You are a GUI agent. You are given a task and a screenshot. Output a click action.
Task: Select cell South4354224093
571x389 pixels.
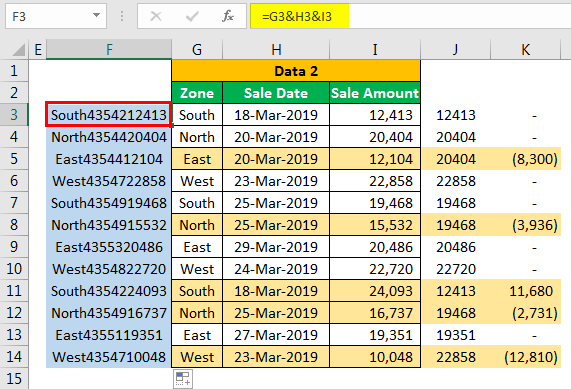pyautogui.click(x=109, y=291)
